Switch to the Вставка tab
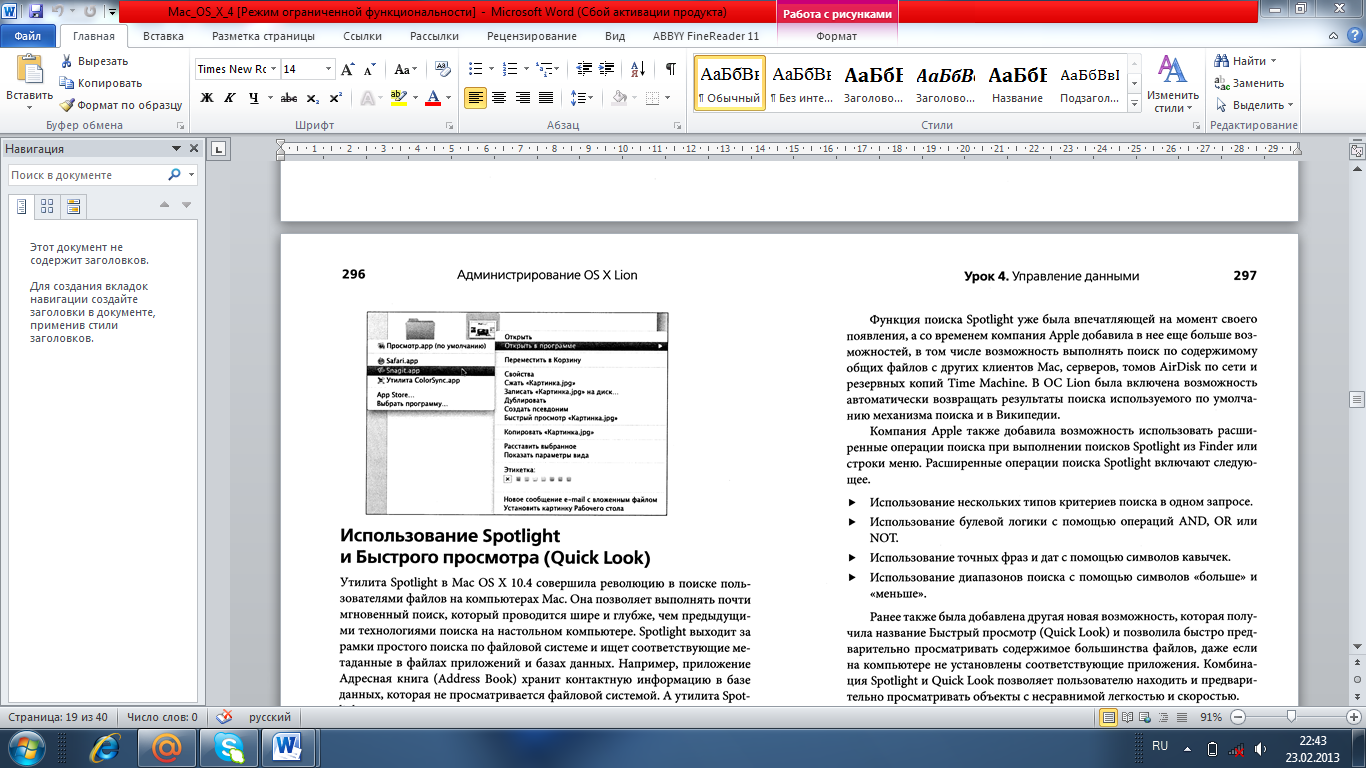This screenshot has height=768, width=1366. (x=163, y=36)
